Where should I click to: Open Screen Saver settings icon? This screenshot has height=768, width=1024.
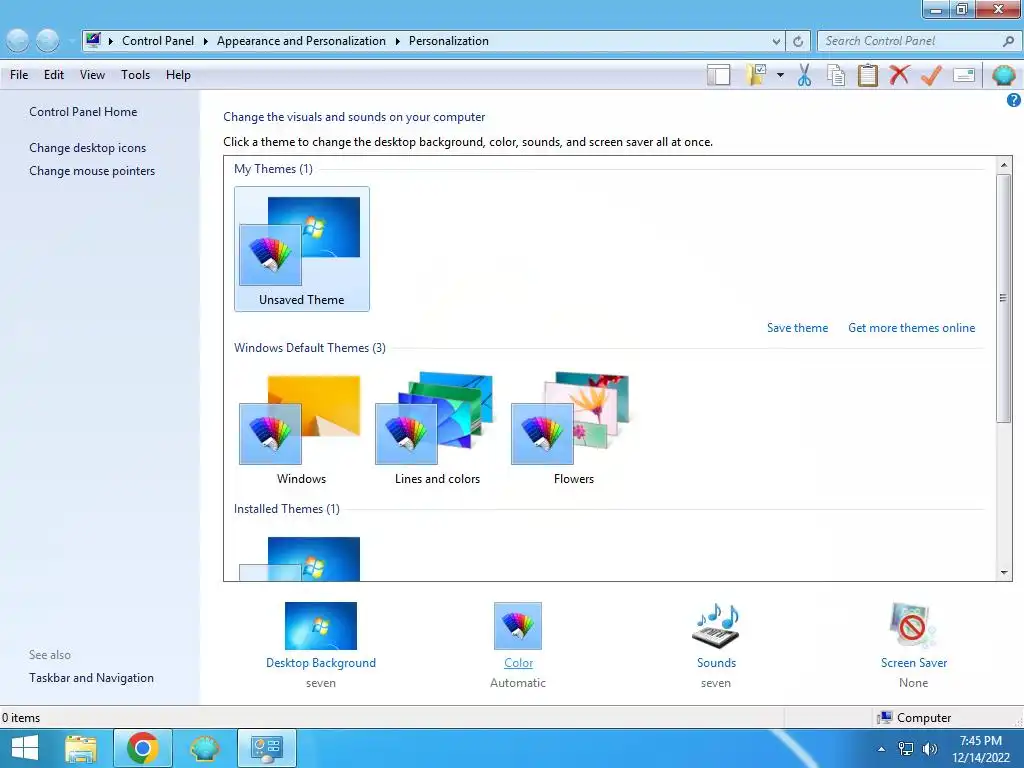(x=913, y=626)
